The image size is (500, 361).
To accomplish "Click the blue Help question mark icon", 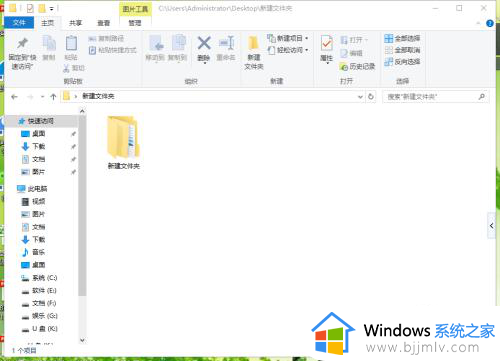I will tap(490, 23).
